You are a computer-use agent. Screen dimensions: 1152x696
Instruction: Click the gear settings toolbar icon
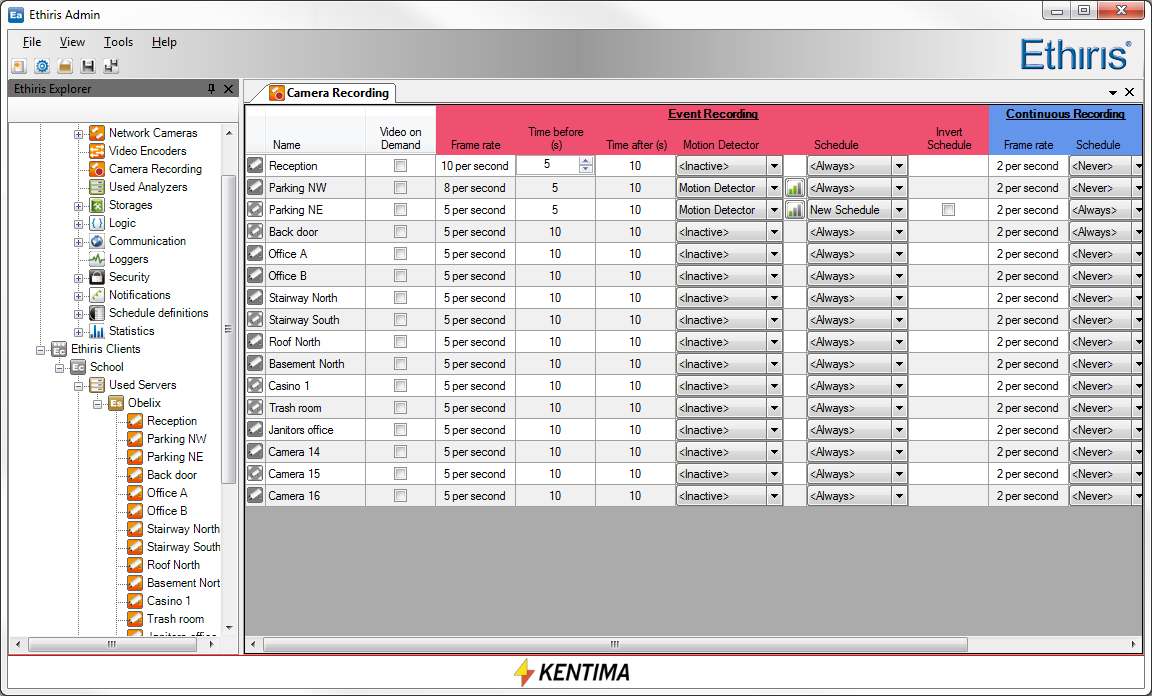[x=43, y=66]
